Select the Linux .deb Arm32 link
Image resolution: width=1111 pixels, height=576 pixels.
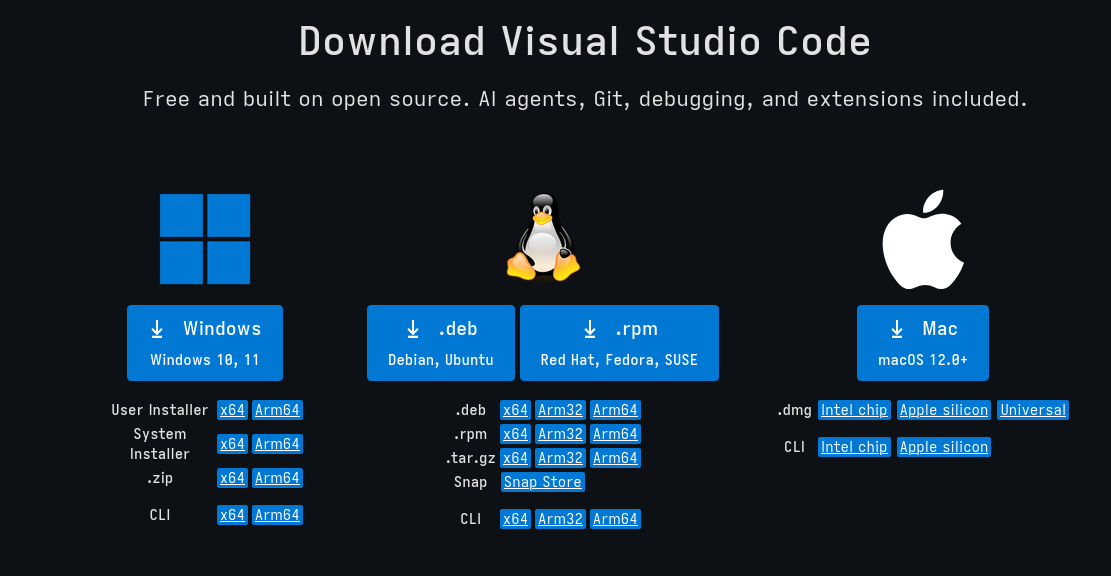coord(560,410)
